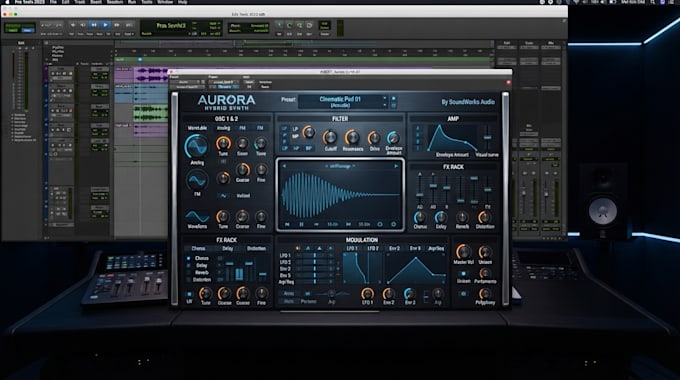Select the Analog oscillator tab
The width and height of the screenshot is (680, 380).
(223, 128)
